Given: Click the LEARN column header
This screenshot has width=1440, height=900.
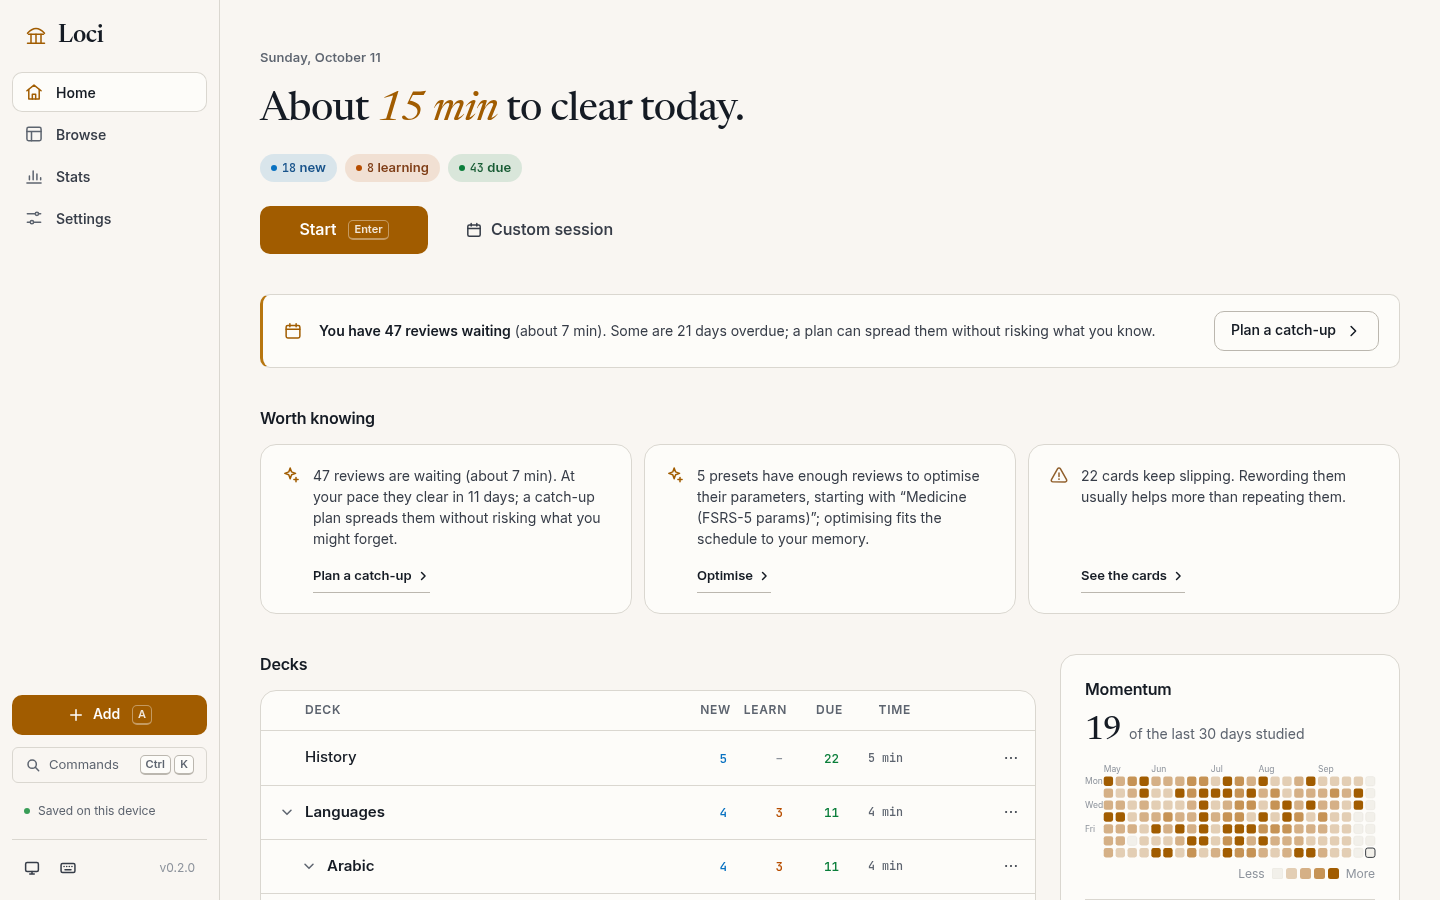Looking at the screenshot, I should coord(765,710).
